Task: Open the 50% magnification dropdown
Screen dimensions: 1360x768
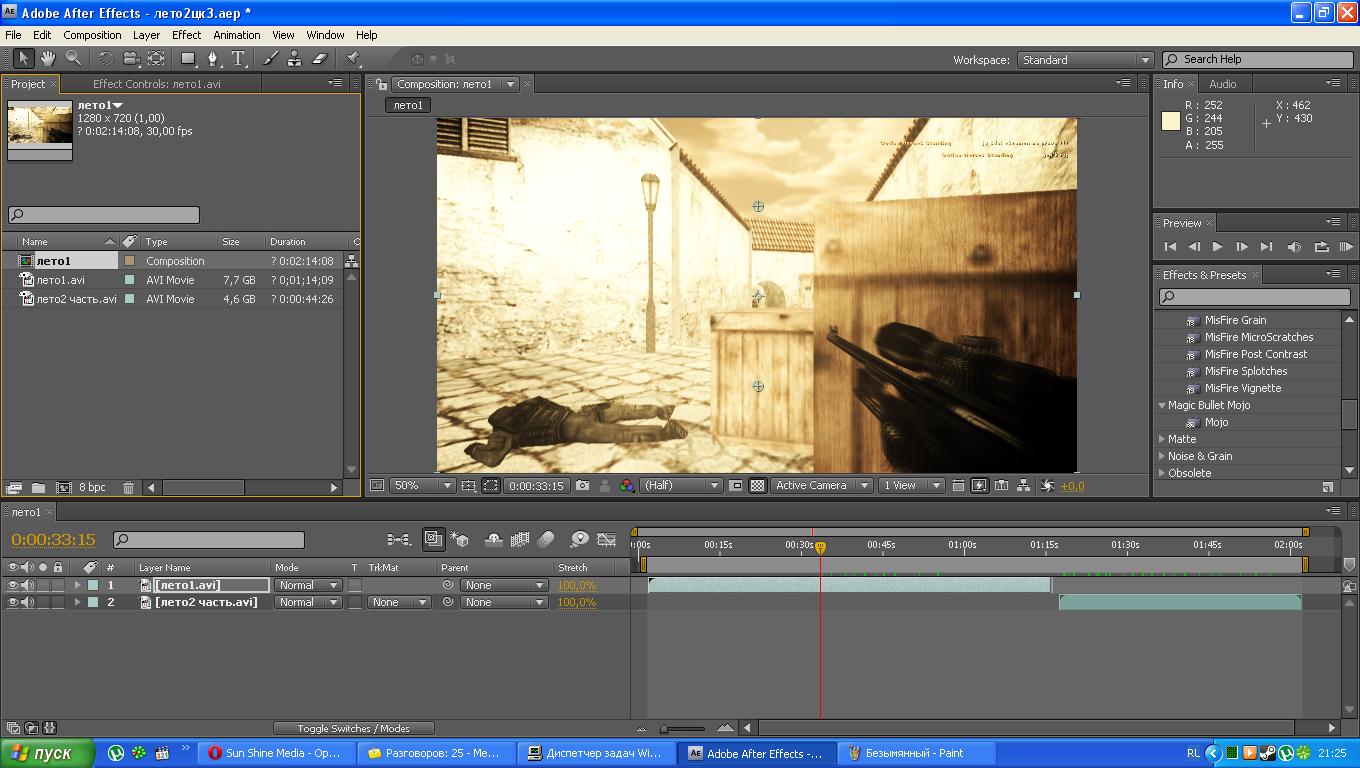Action: tap(422, 485)
